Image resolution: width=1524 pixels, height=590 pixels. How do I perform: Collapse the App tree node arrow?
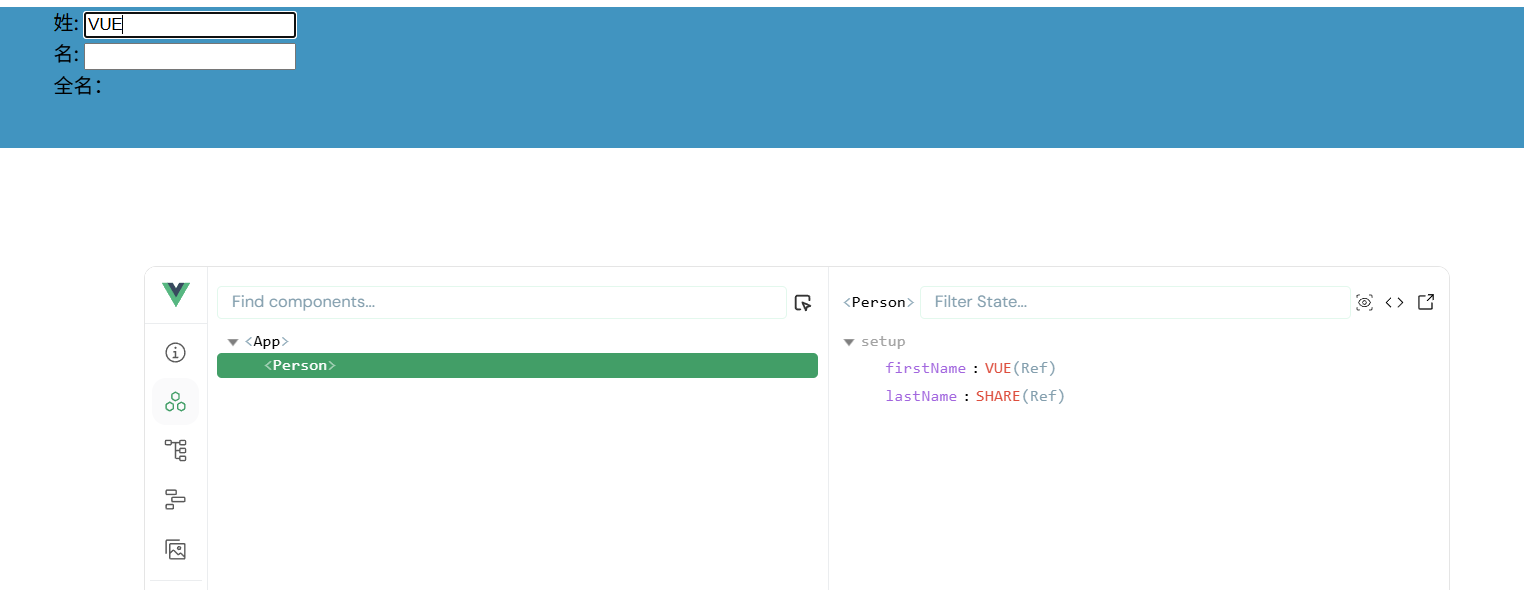pyautogui.click(x=233, y=342)
